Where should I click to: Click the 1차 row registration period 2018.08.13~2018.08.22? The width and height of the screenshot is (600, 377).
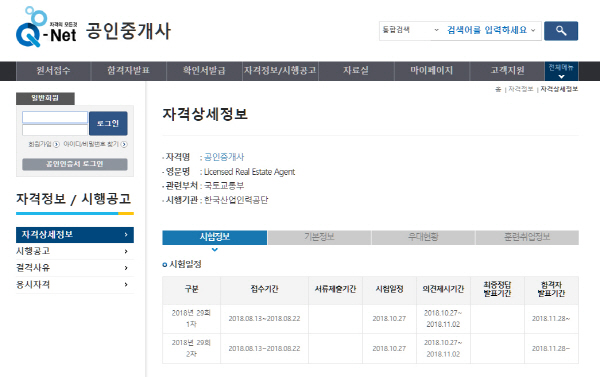pyautogui.click(x=264, y=319)
